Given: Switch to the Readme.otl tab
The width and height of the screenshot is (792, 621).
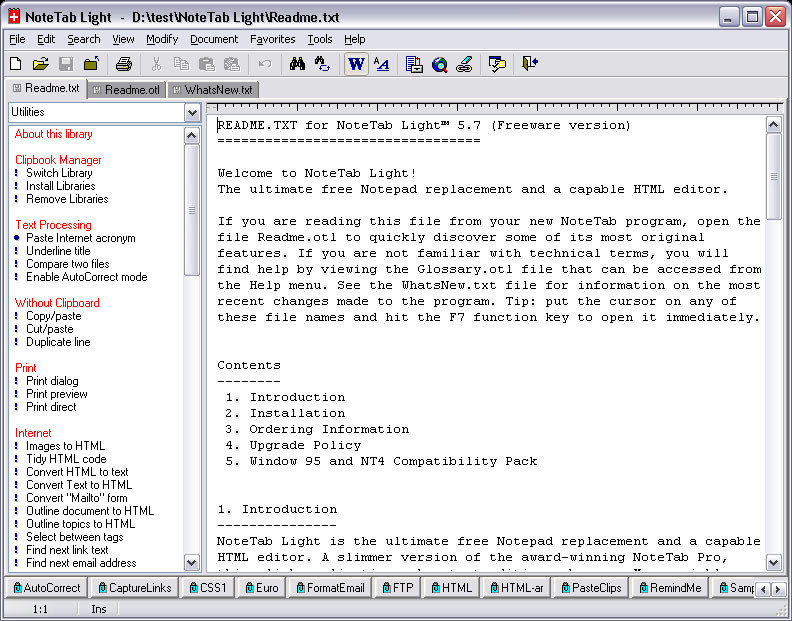Looking at the screenshot, I should click(x=127, y=90).
